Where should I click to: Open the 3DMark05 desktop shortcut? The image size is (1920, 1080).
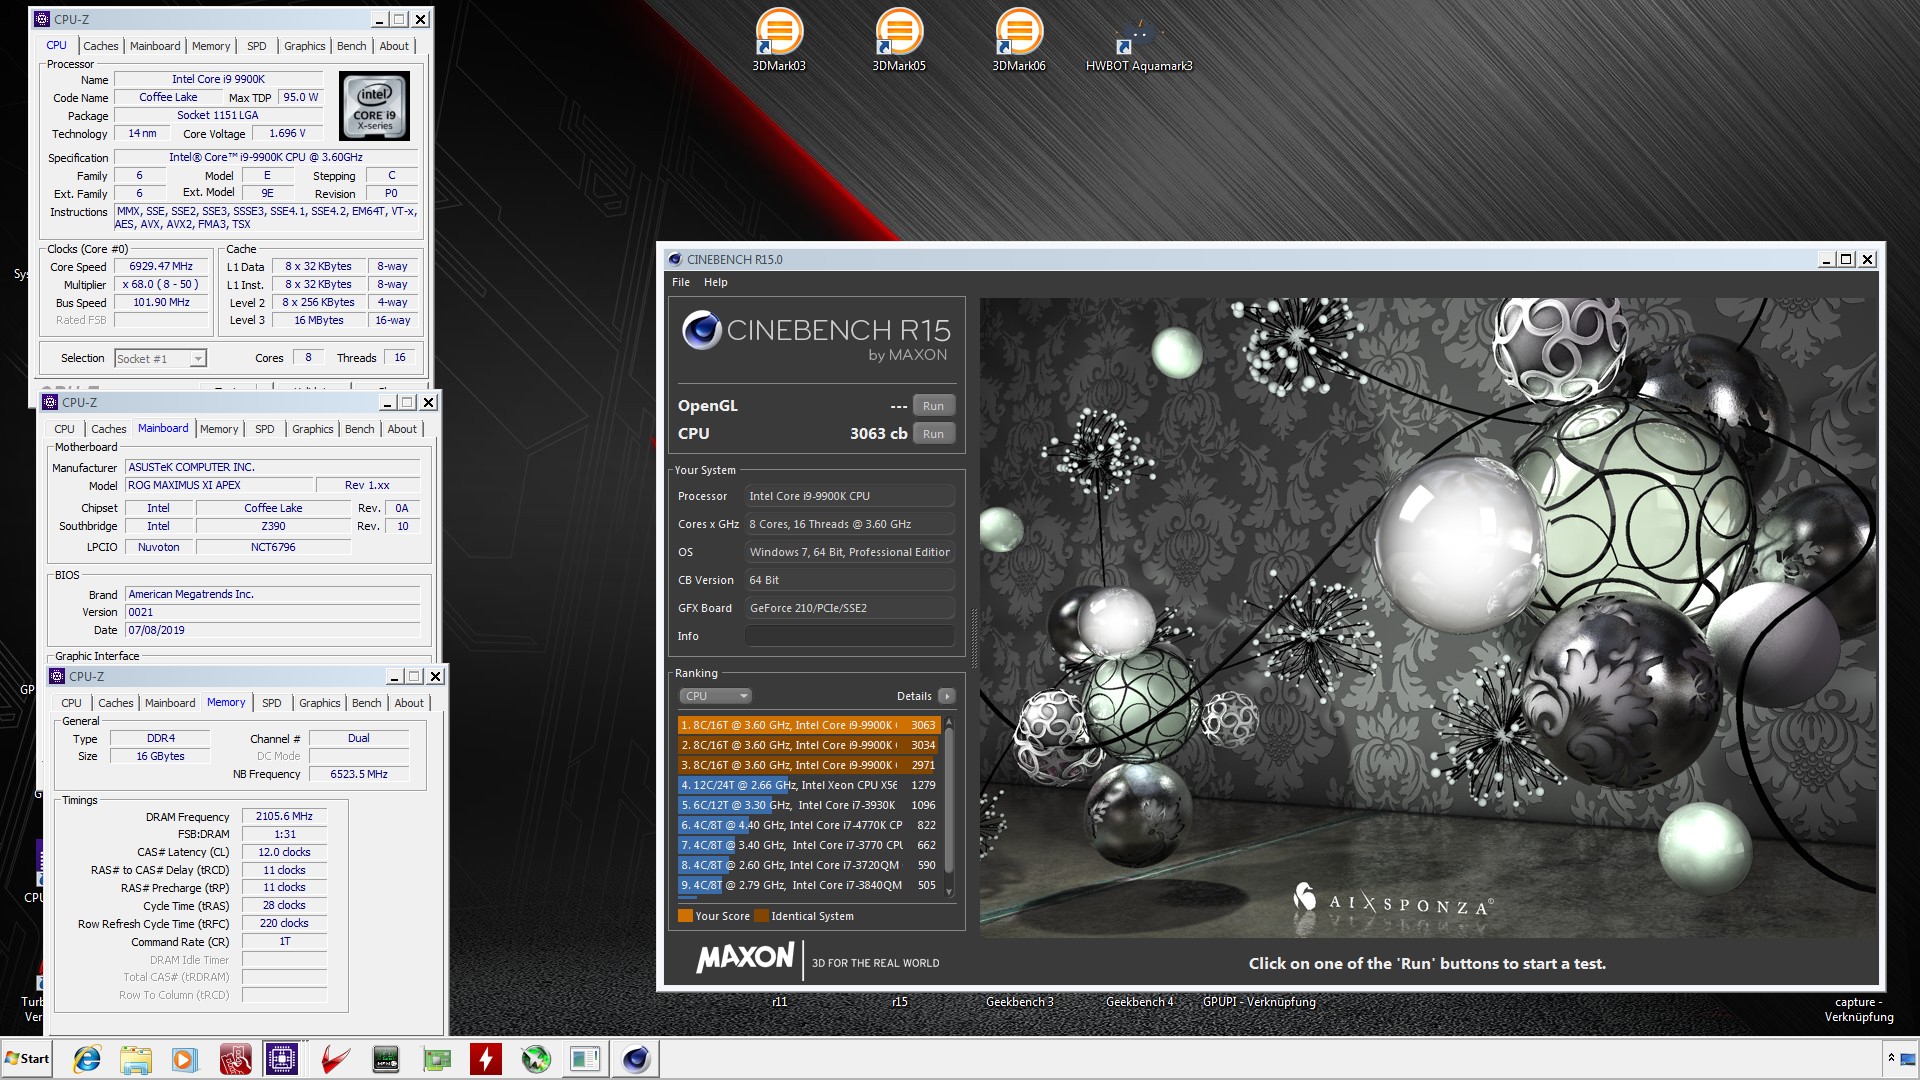[899, 40]
